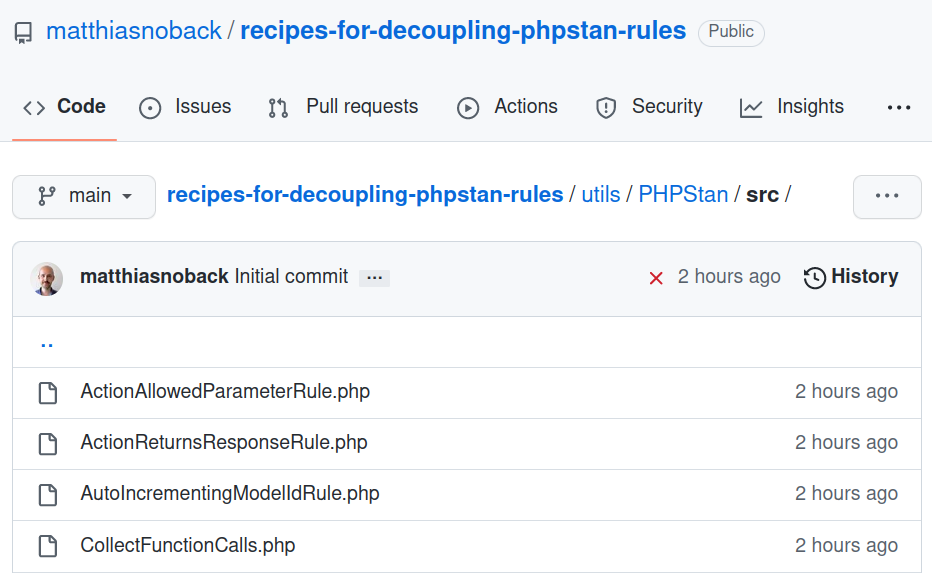Viewport: 932px width, 573px height.
Task: Click timestamp in ActionAllowedParameterRule.php row
Action: [x=846, y=392]
